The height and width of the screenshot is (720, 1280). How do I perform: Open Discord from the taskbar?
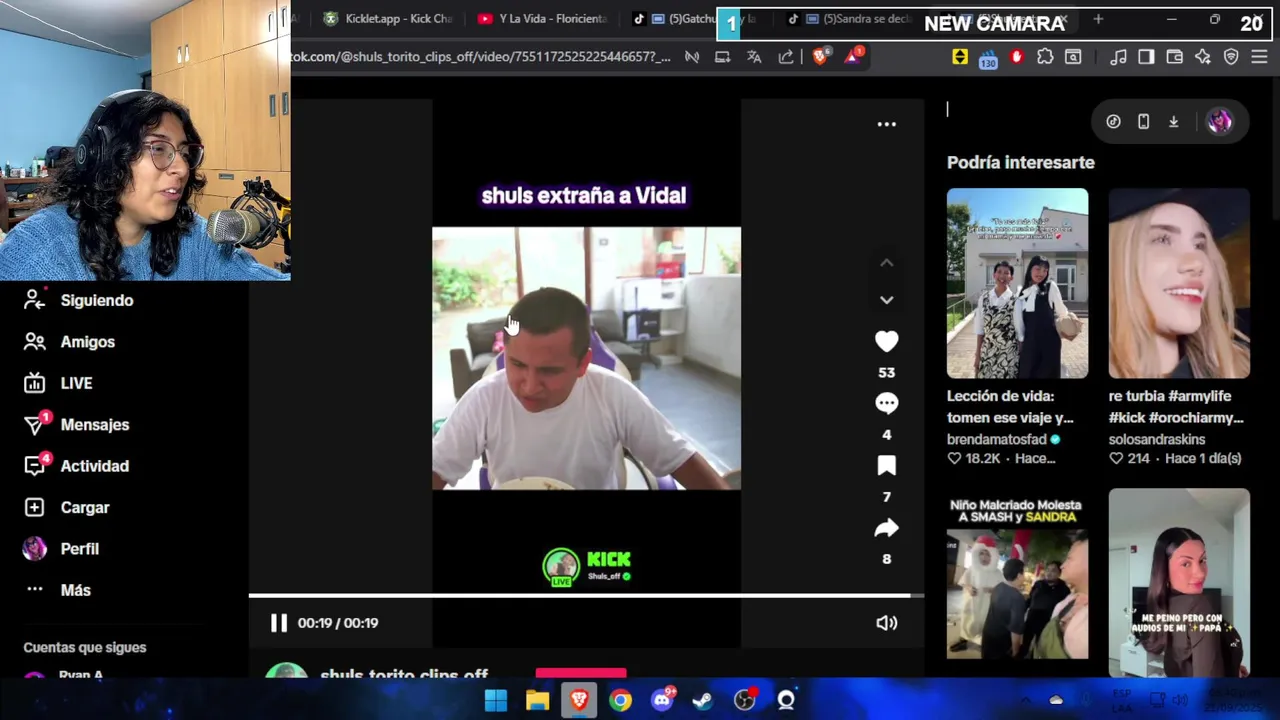coord(662,700)
